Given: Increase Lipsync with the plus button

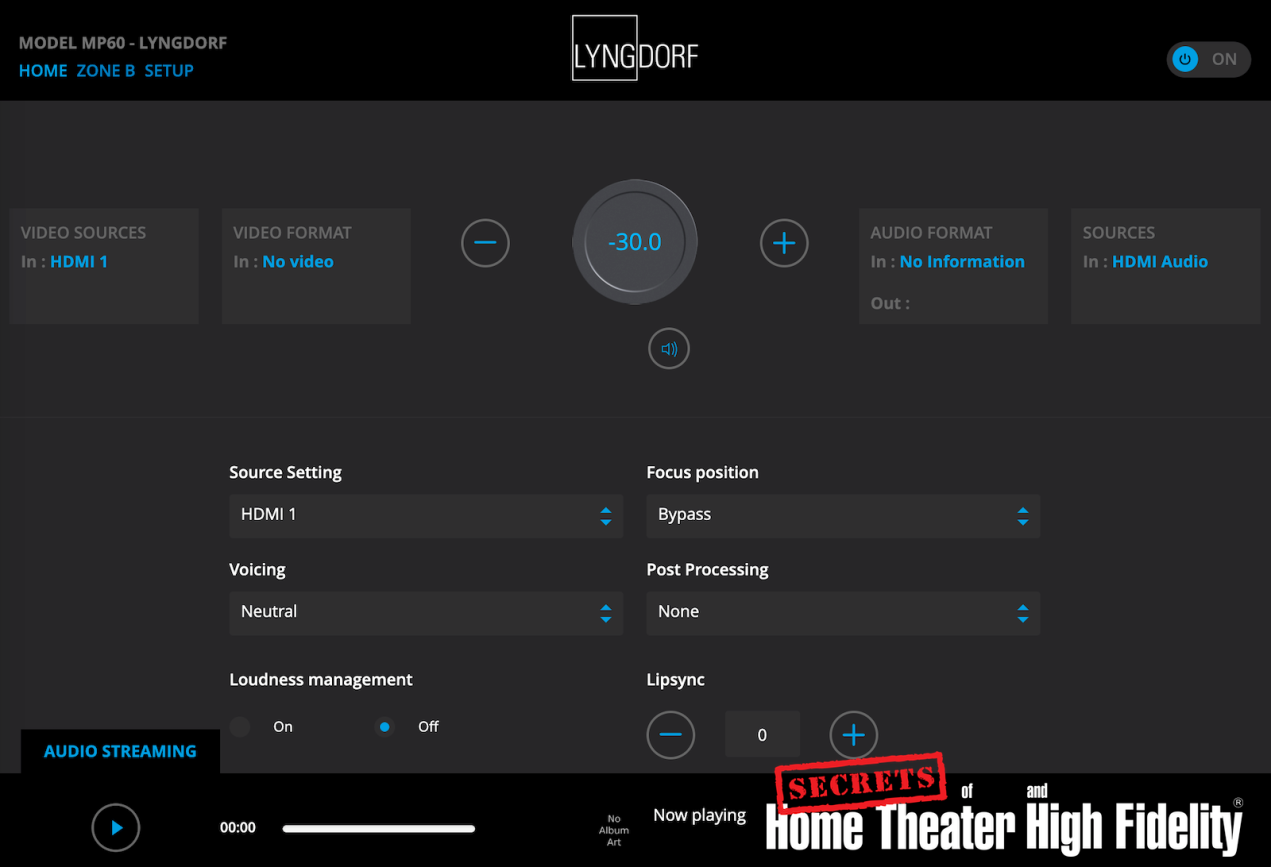Looking at the screenshot, I should click(853, 735).
